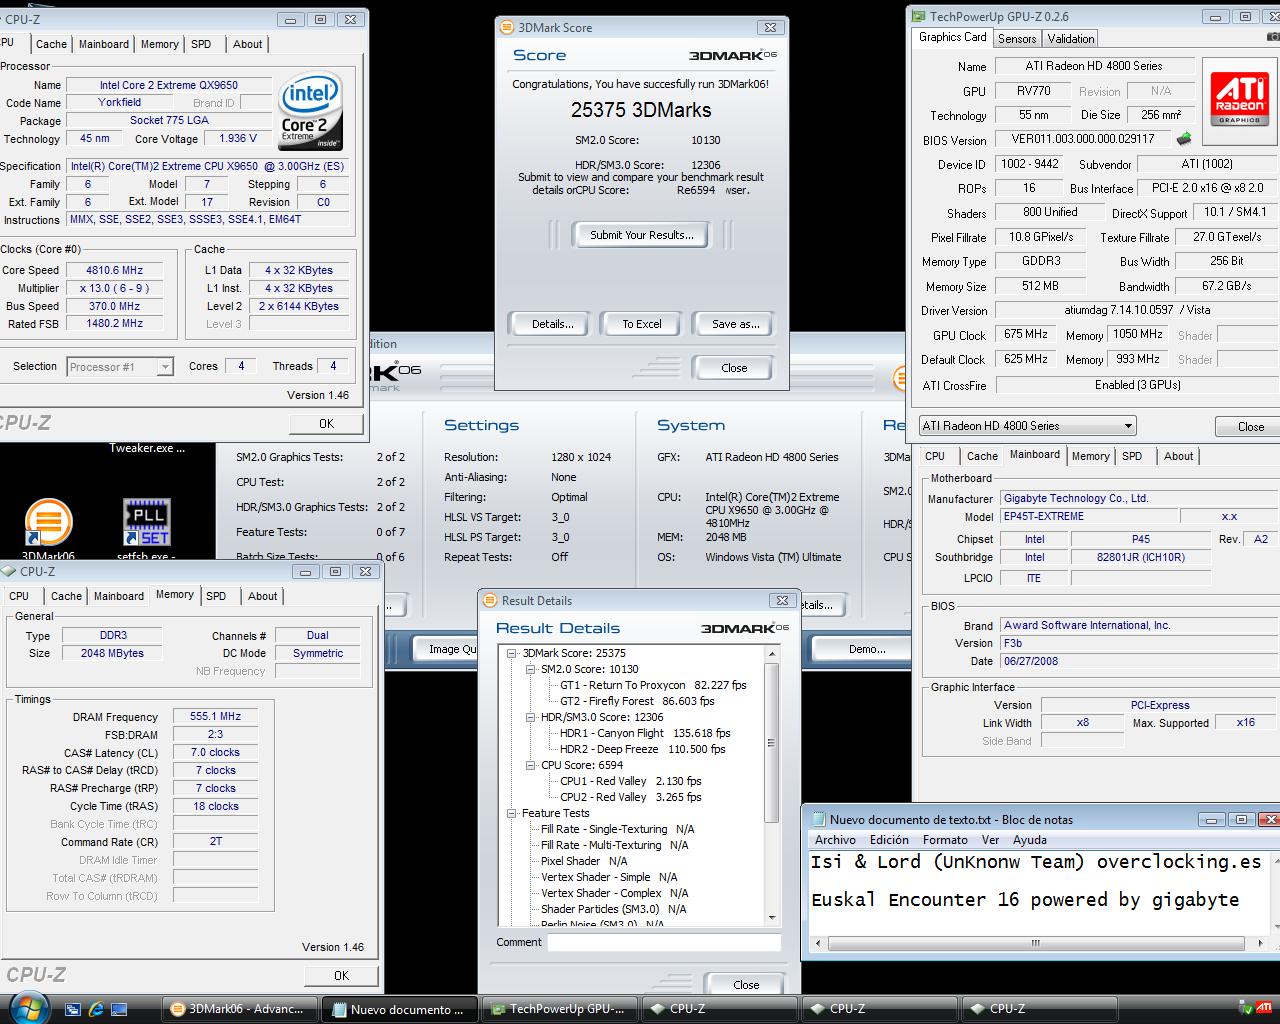The width and height of the screenshot is (1280, 1024).
Task: Click the Intel Core 2 Extreme logo
Action: [x=311, y=110]
